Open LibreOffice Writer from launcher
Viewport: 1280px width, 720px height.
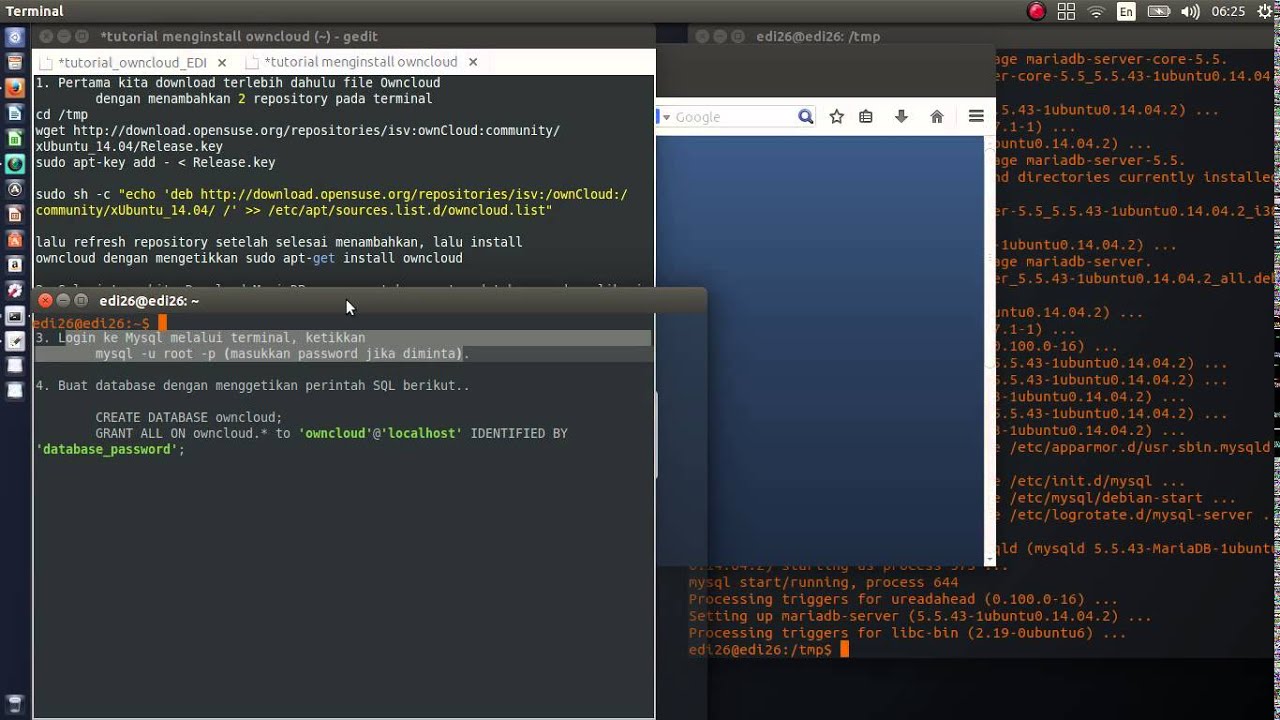pyautogui.click(x=14, y=113)
